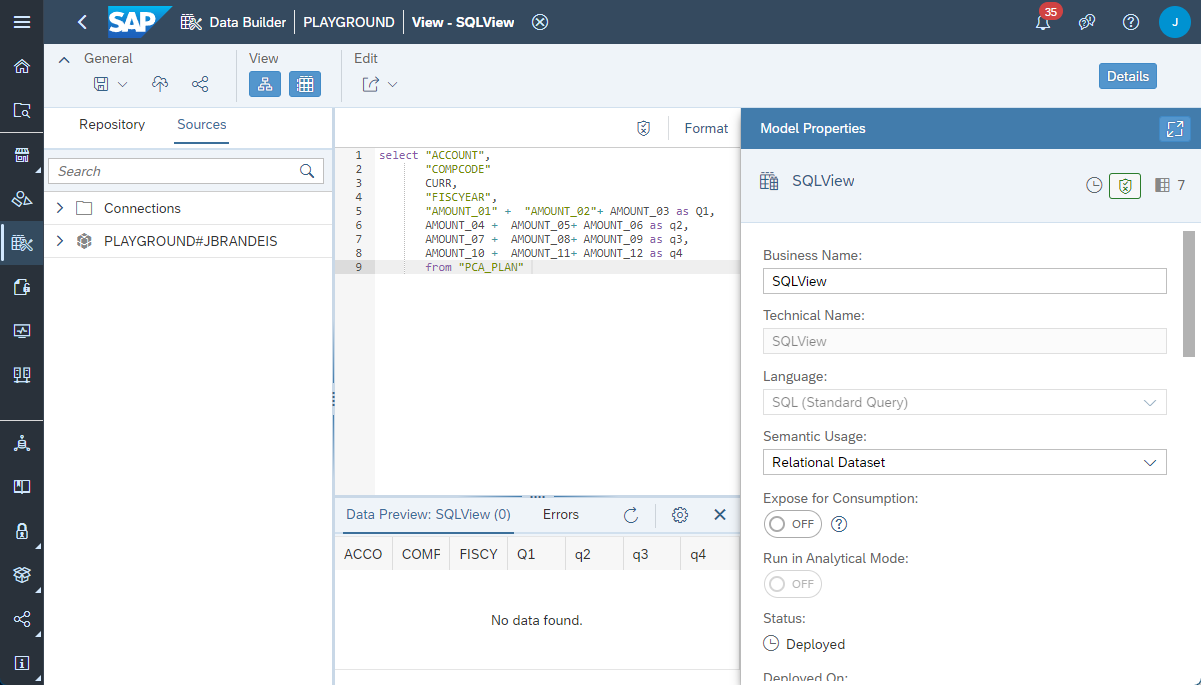Toggle Expose for Consumption switch
Screen dimensions: 1201x685
[x=793, y=524]
